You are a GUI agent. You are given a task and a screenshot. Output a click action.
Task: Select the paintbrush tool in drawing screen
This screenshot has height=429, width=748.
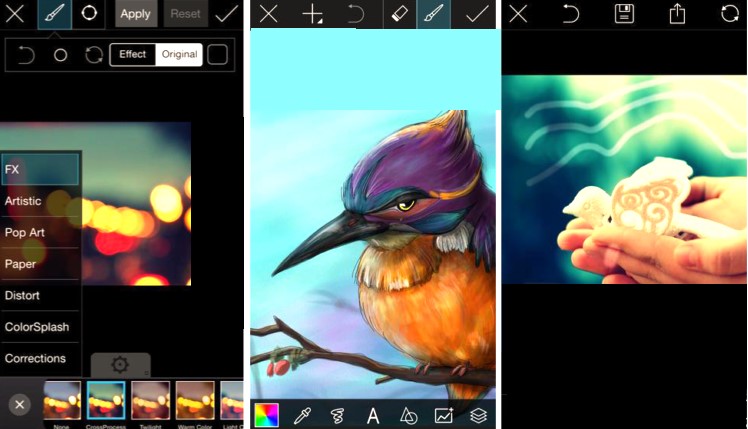[x=433, y=14]
